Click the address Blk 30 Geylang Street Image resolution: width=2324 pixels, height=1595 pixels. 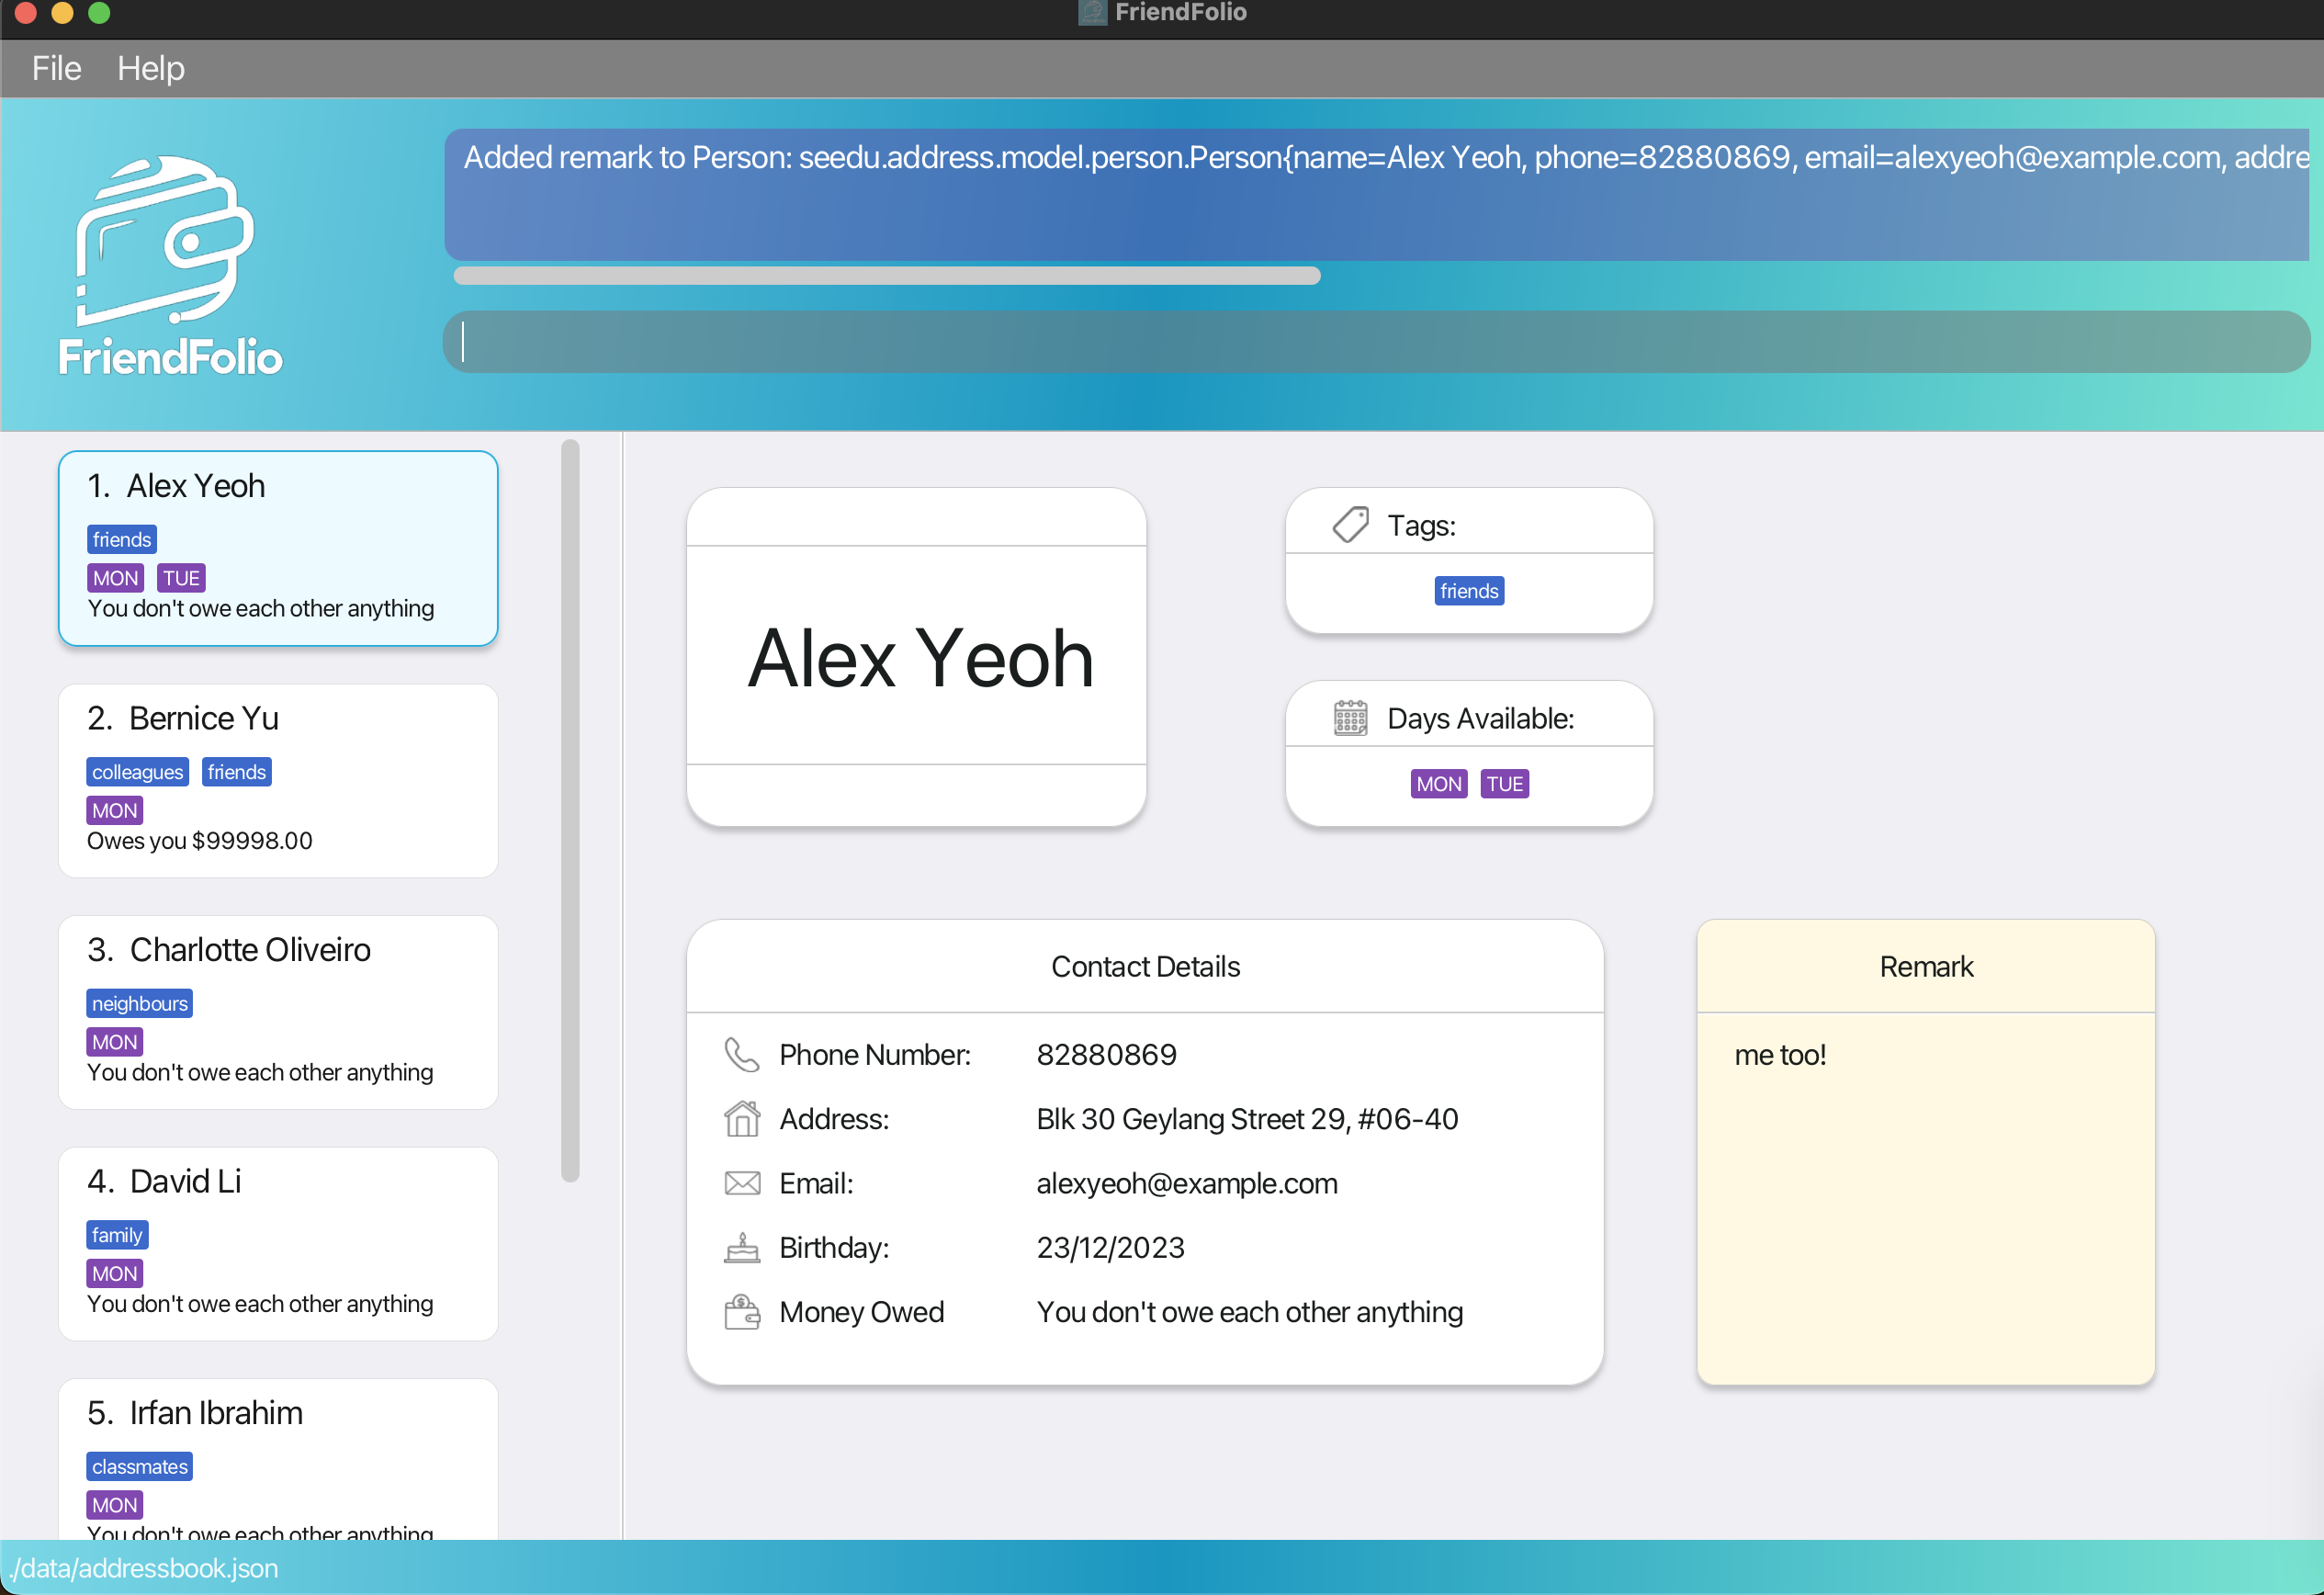(x=1247, y=1119)
